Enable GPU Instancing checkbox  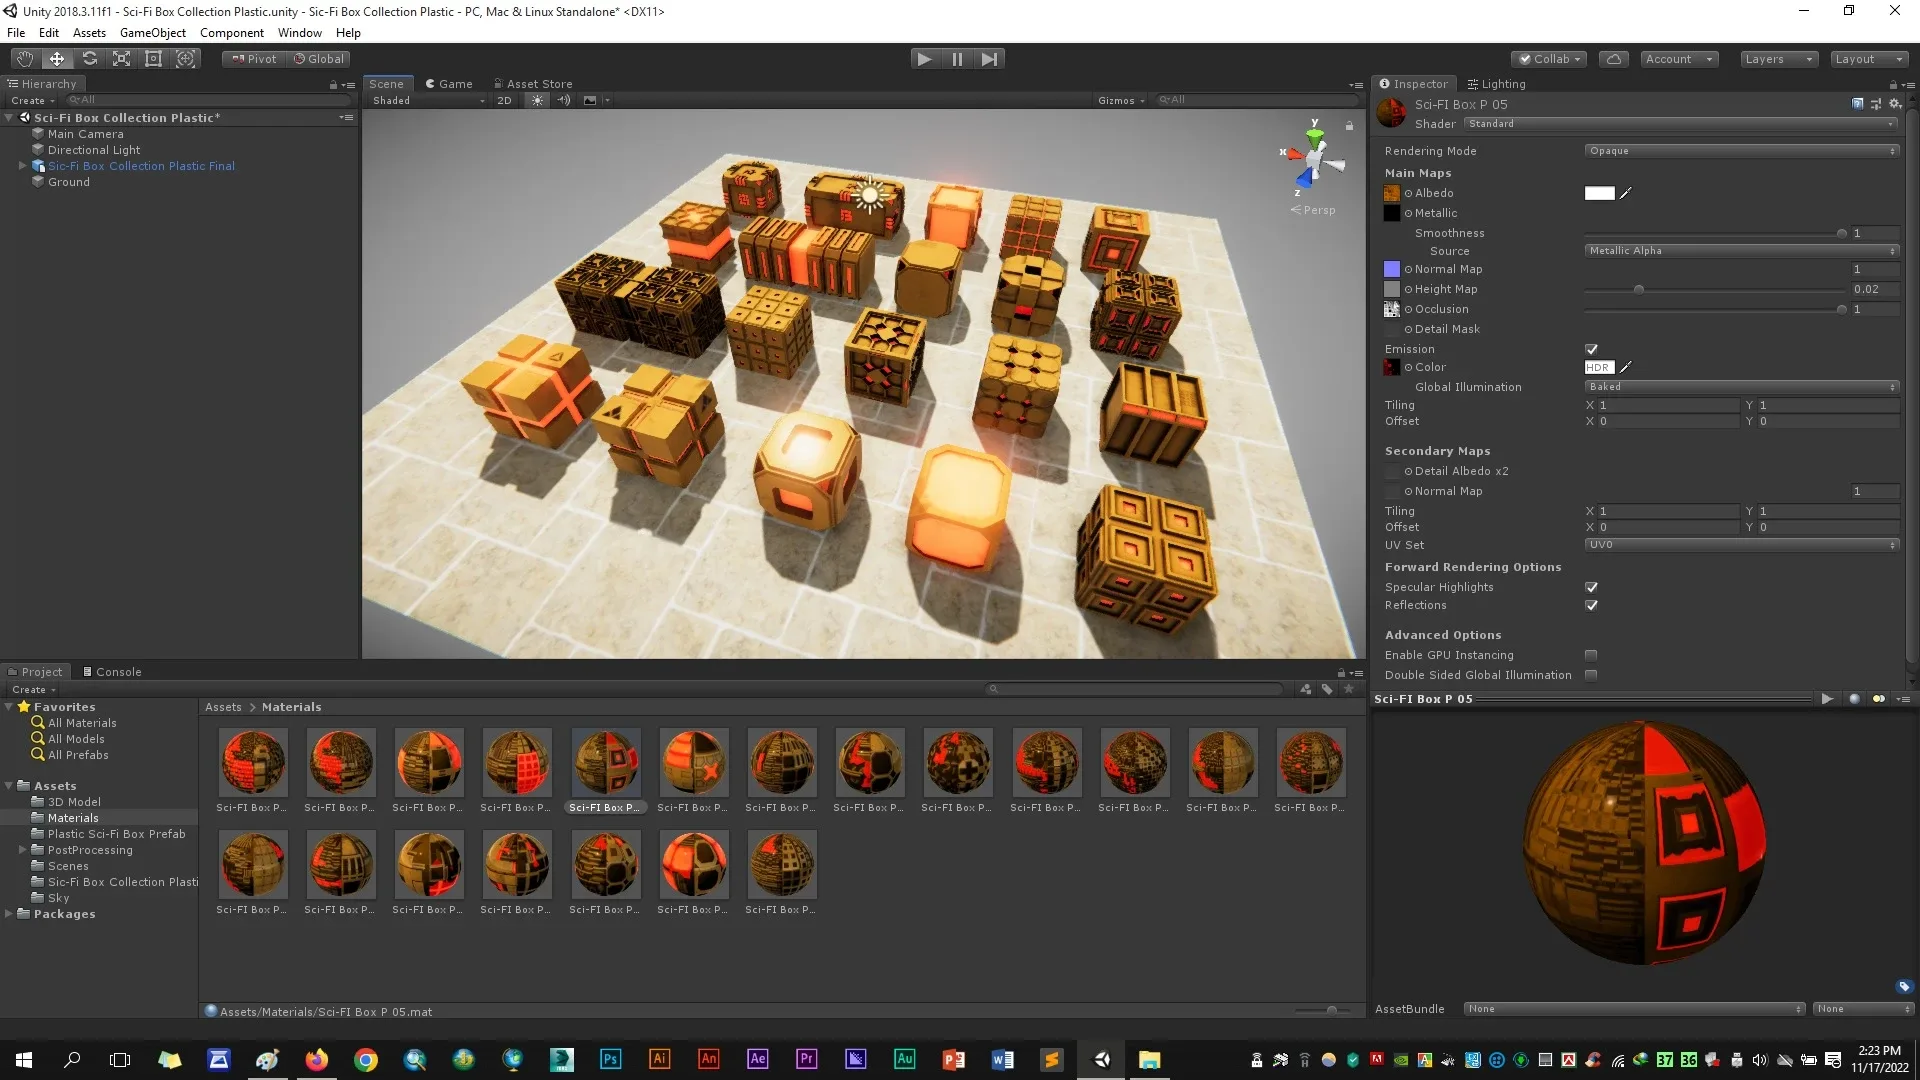[x=1591, y=655]
